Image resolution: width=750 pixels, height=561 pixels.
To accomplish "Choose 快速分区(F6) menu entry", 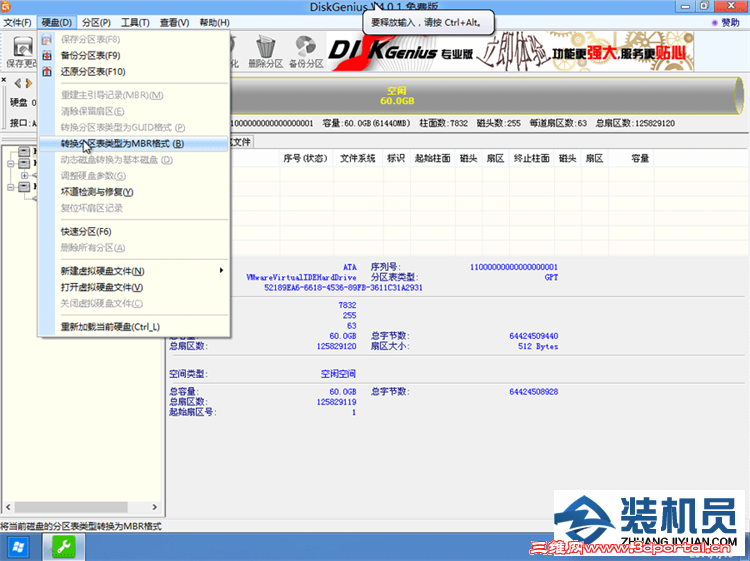I will point(133,231).
